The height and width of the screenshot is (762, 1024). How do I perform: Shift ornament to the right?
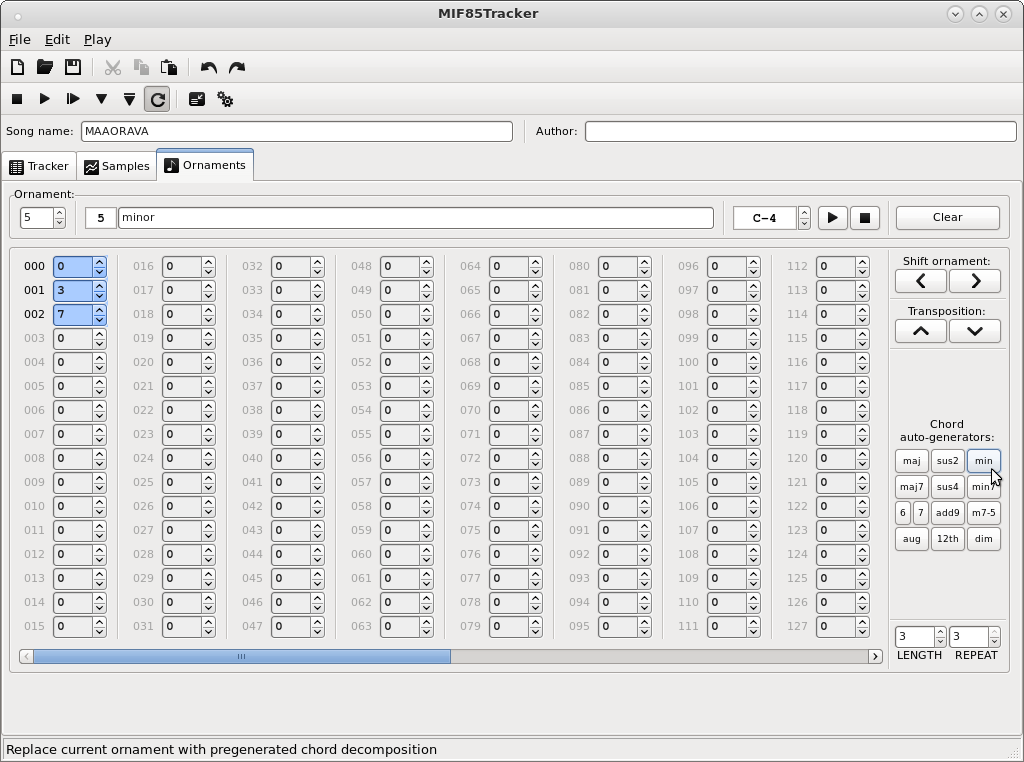point(974,282)
